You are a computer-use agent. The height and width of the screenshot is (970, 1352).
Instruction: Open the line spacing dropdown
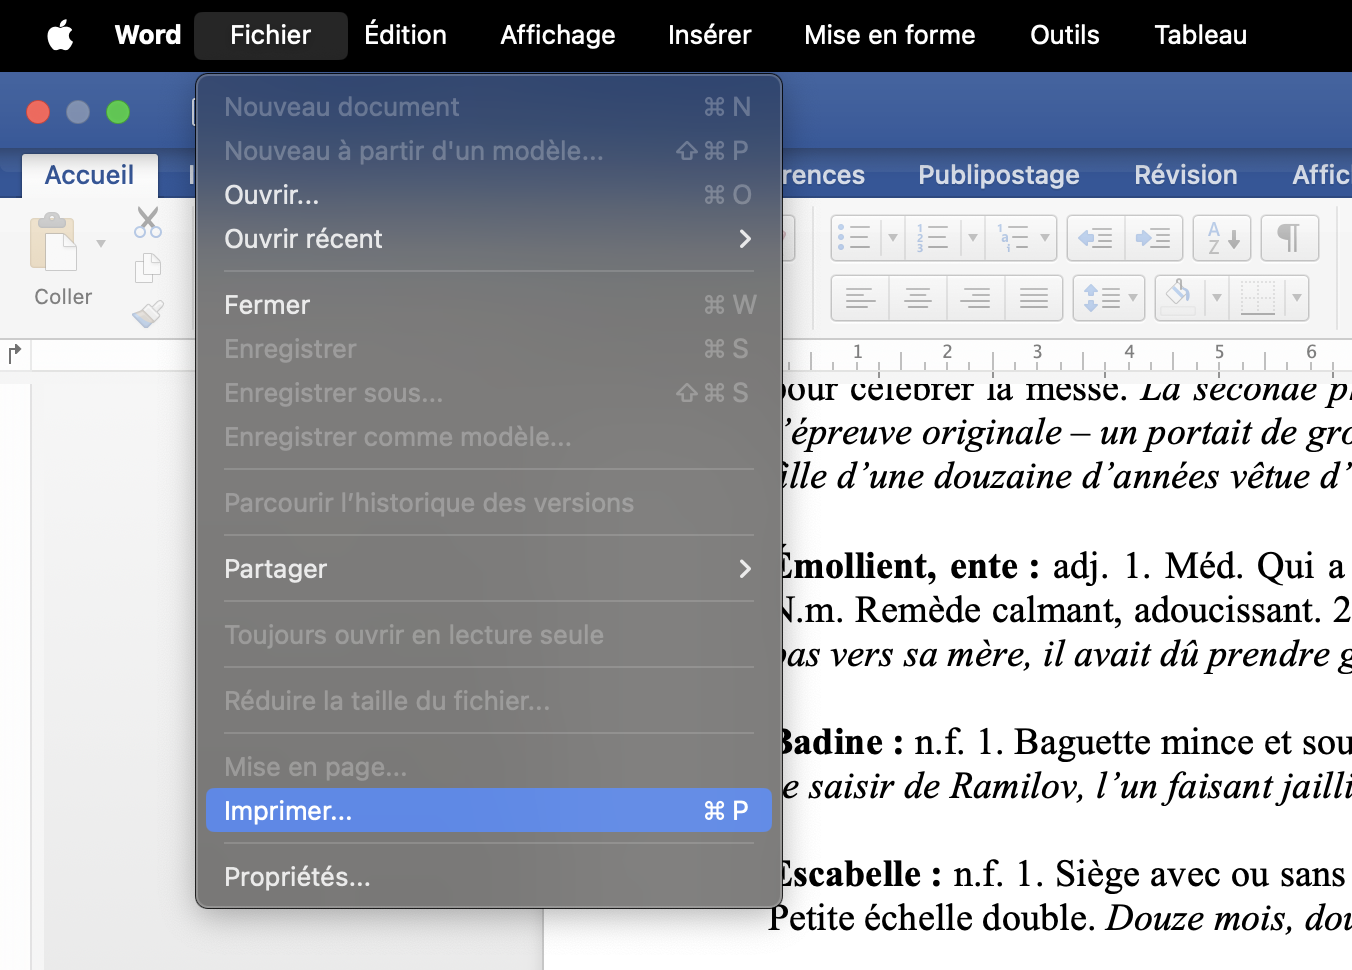point(1109,298)
